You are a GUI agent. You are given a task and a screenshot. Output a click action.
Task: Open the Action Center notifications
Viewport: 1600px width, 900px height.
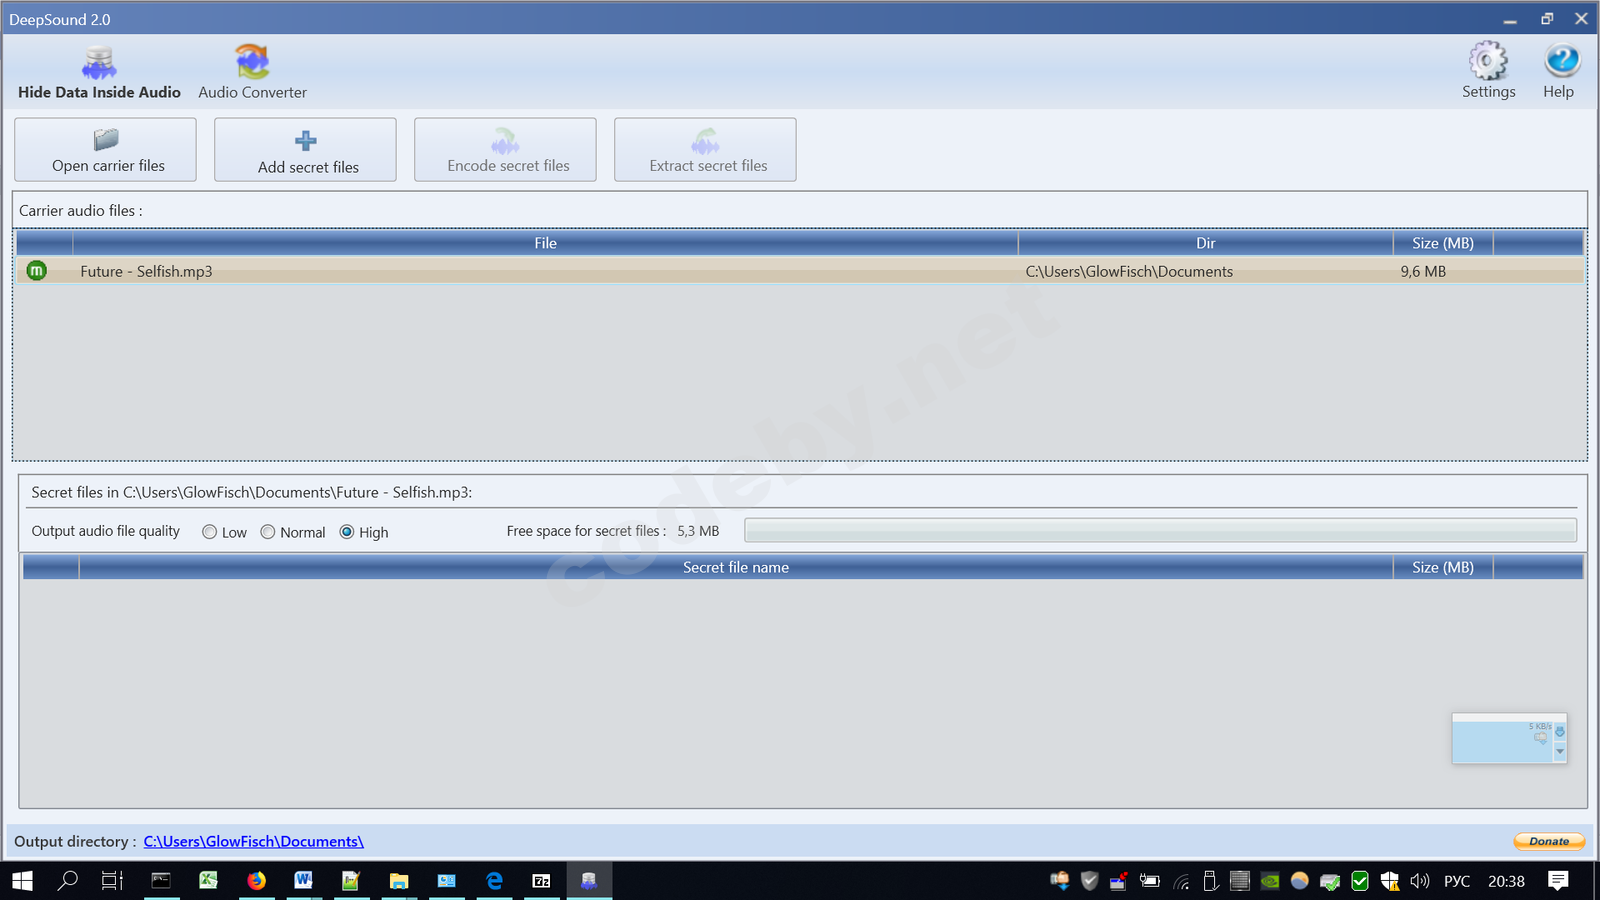1558,881
